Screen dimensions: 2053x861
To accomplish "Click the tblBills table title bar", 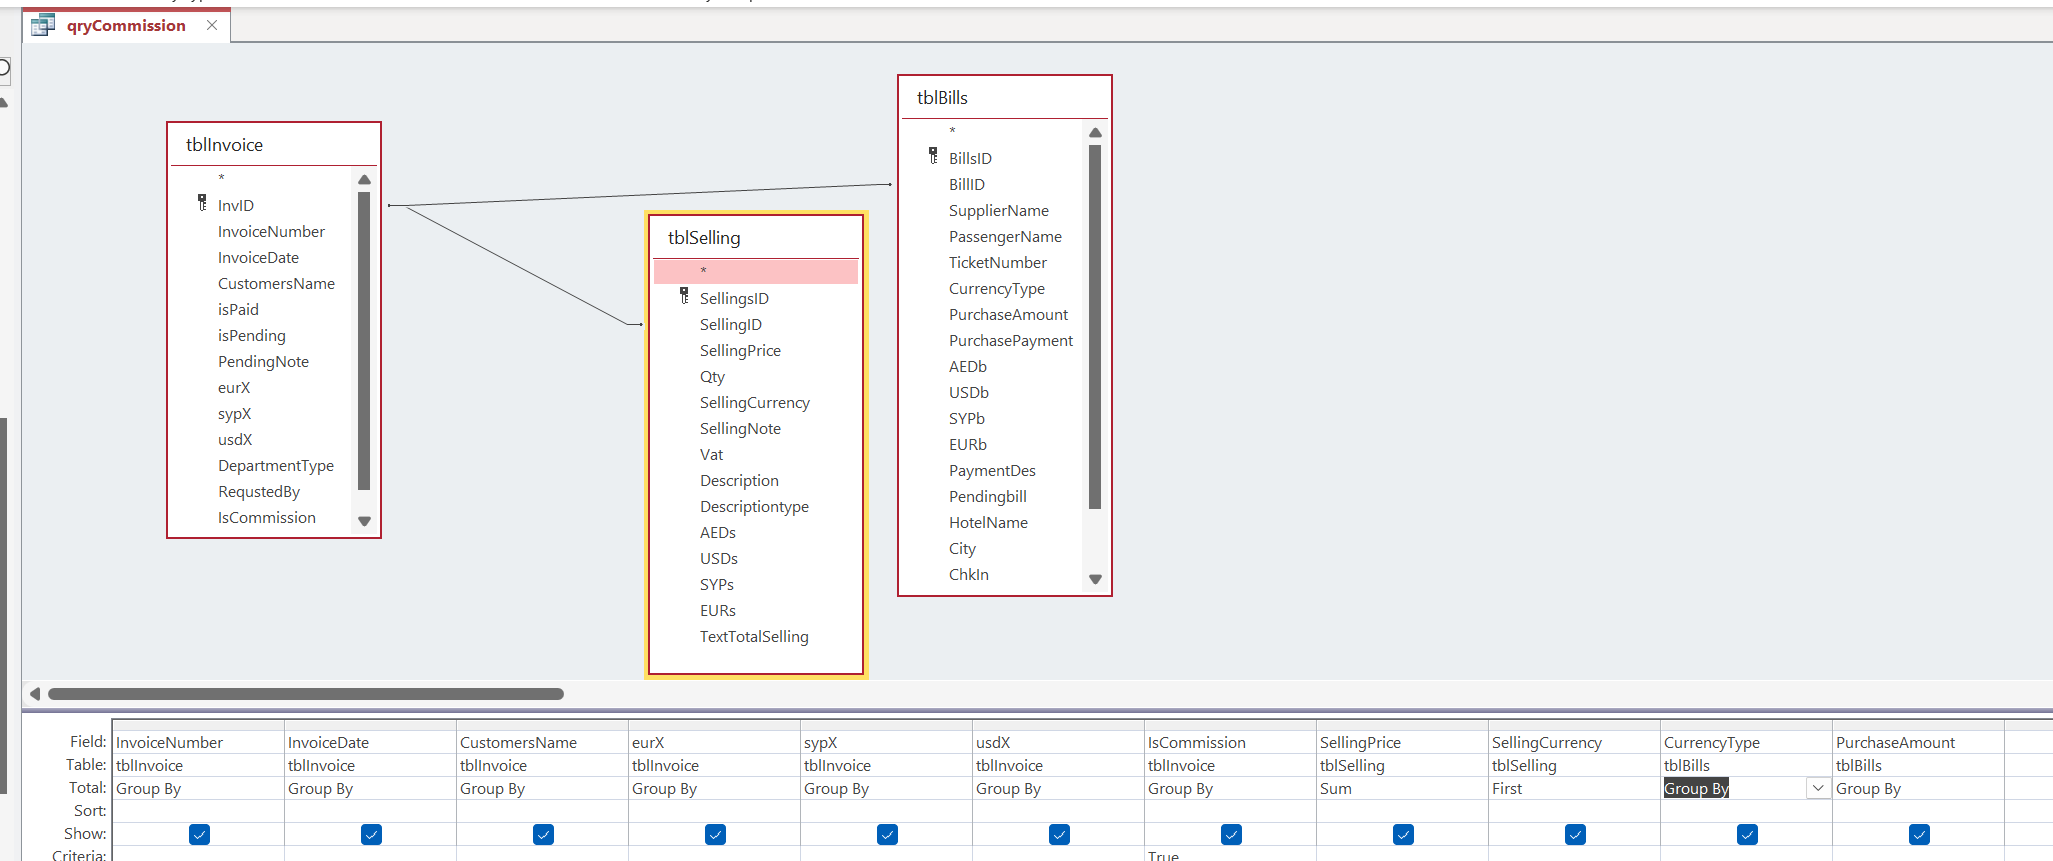I will [x=1005, y=98].
